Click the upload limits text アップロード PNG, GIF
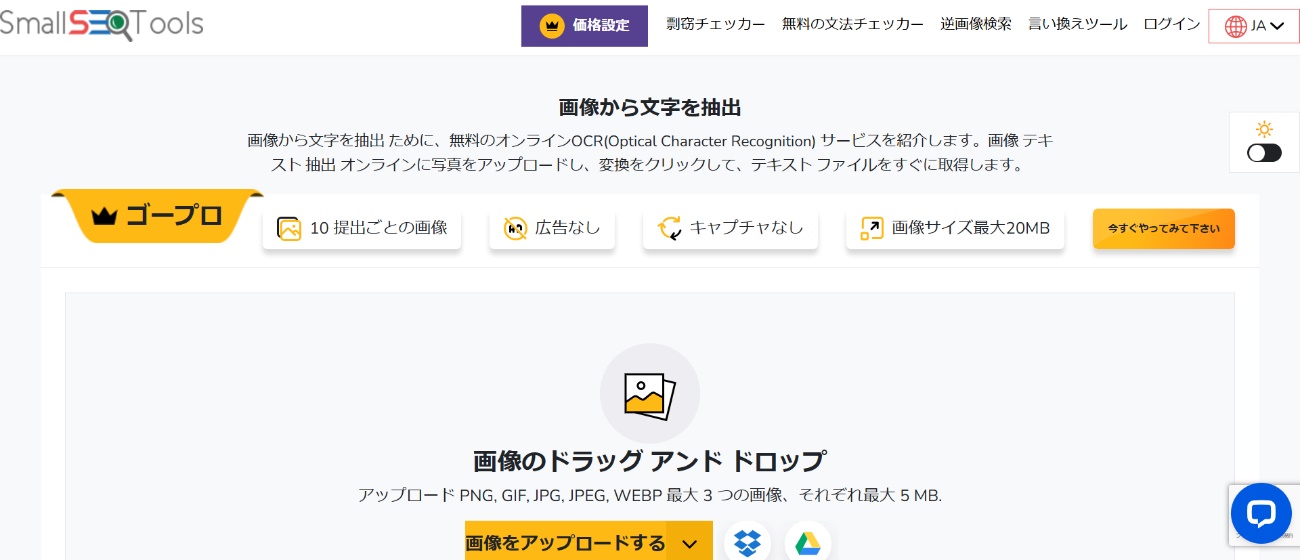This screenshot has width=1300, height=560. [650, 495]
